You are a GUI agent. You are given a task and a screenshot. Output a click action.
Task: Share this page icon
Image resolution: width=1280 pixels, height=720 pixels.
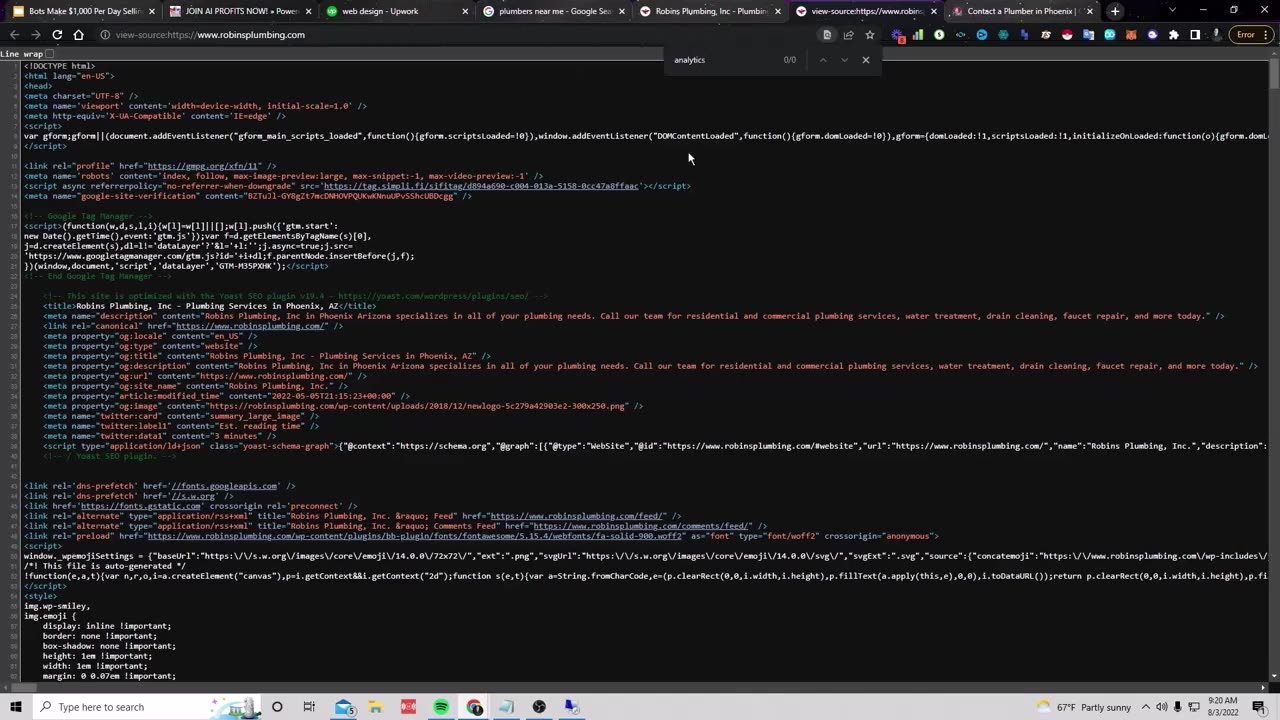[848, 35]
